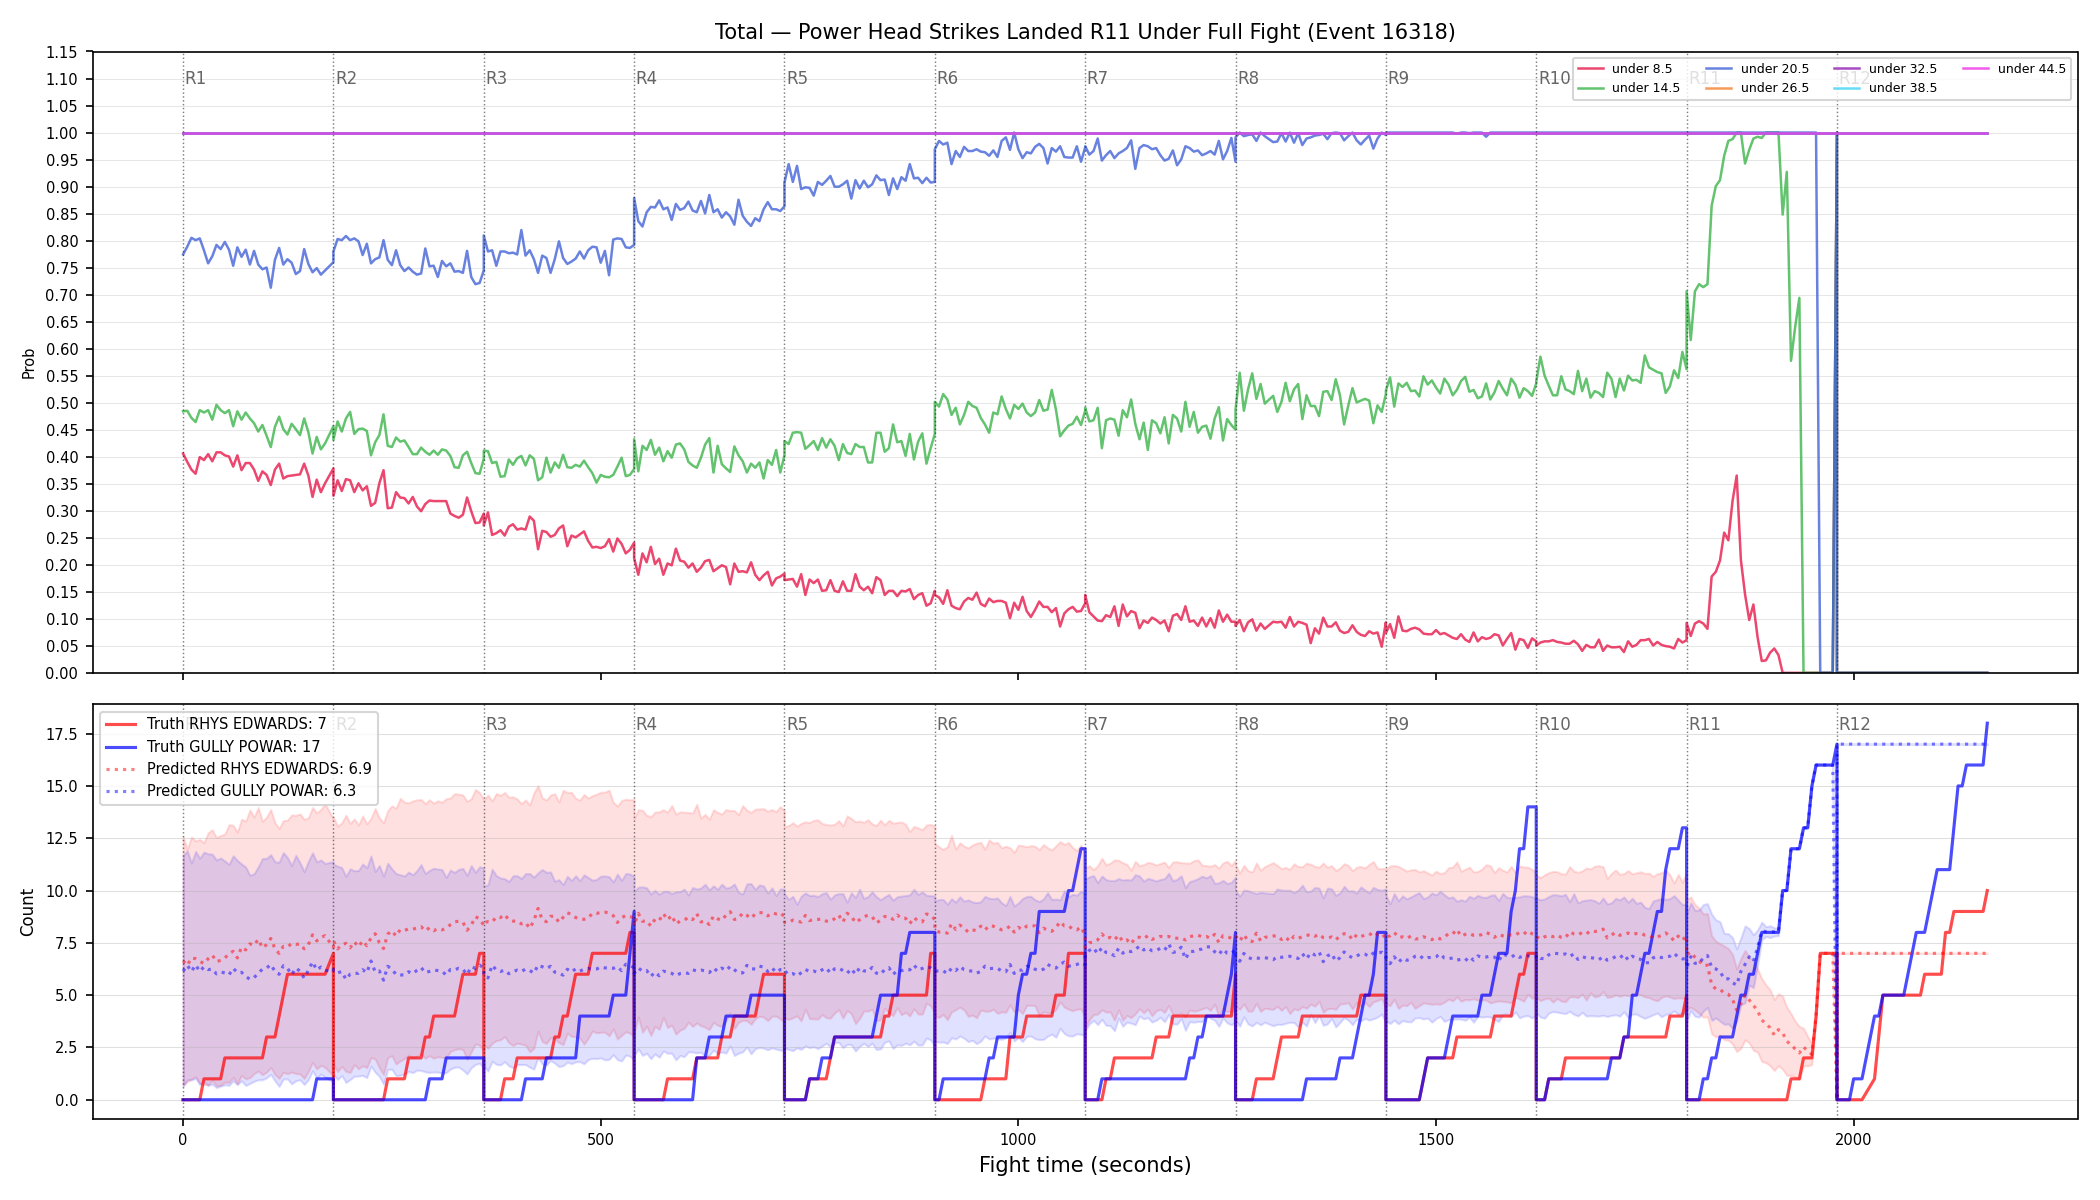2100x1200 pixels.
Task: Click the R5 round marker in count chart
Action: coord(797,724)
